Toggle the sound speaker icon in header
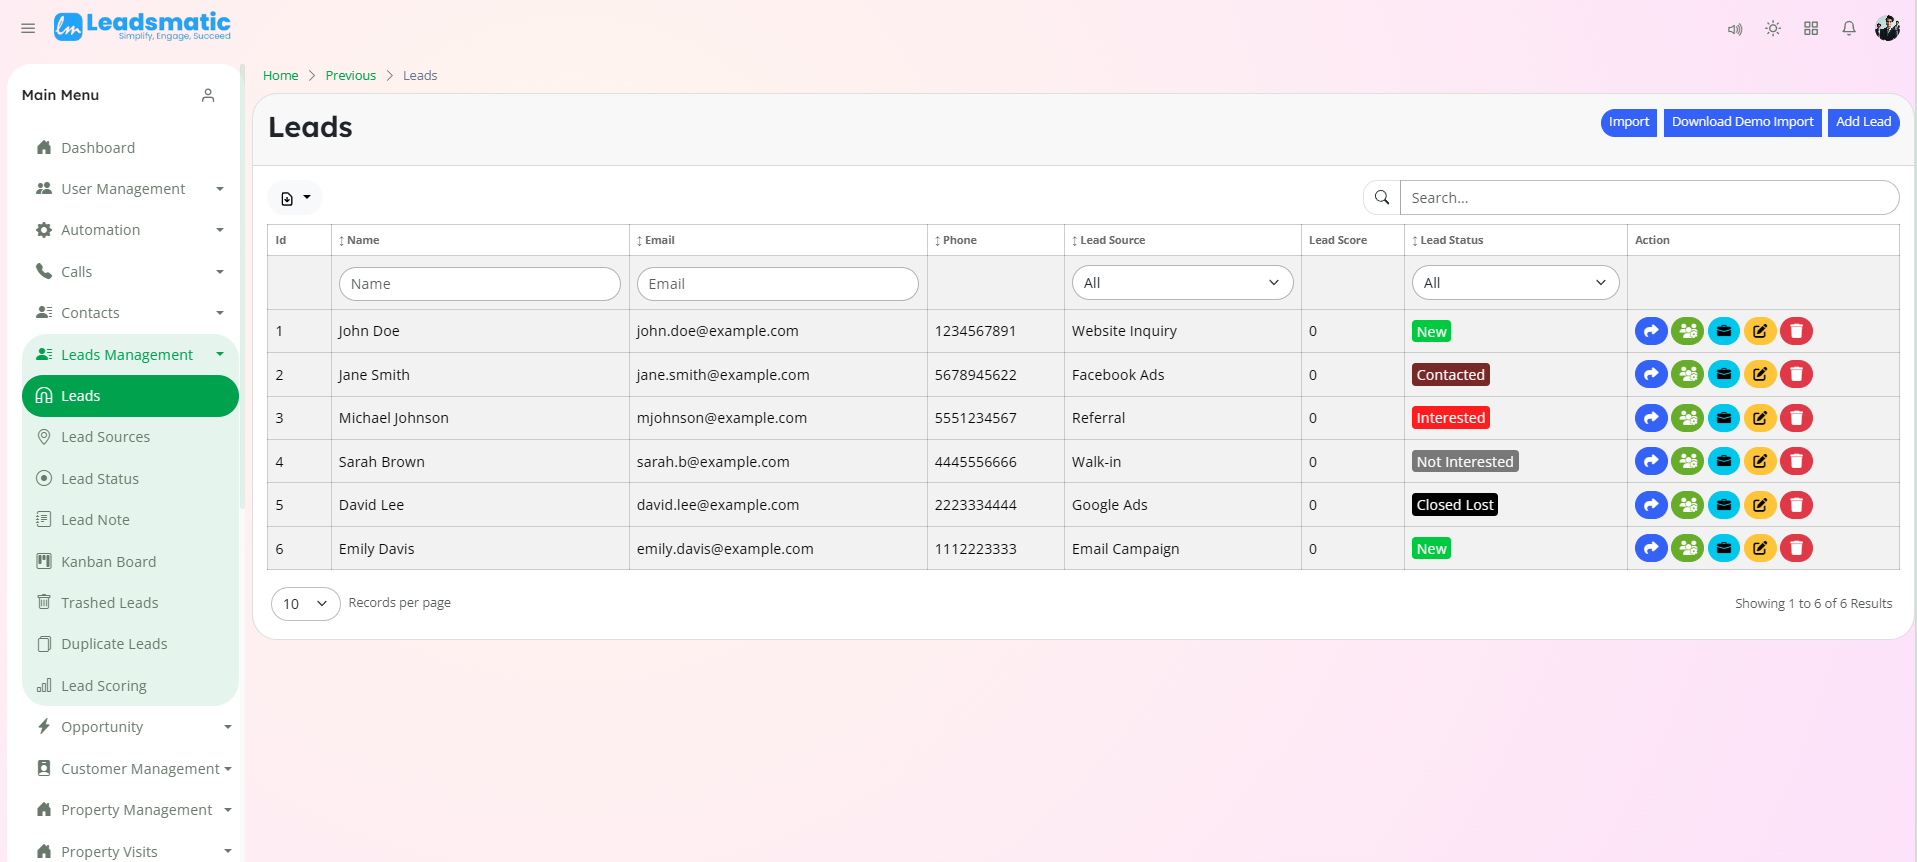Image resolution: width=1917 pixels, height=862 pixels. point(1735,29)
